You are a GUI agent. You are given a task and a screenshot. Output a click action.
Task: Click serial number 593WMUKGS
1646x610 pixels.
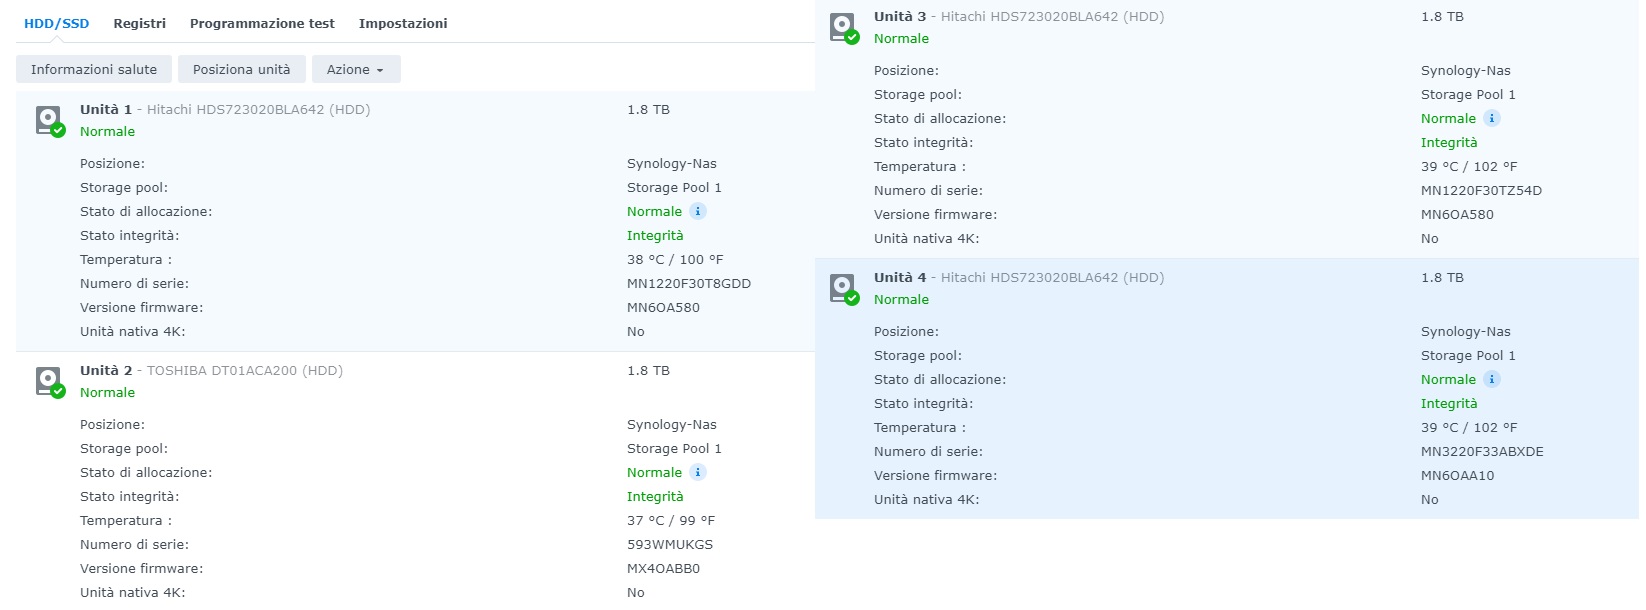coord(670,544)
